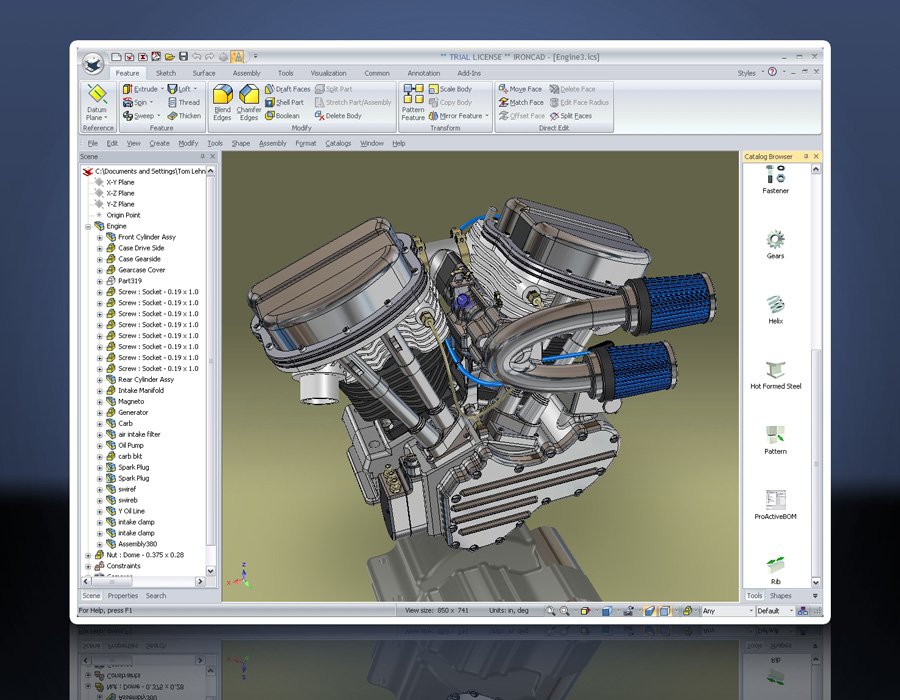Pin the Scene panel with pushpin
Image resolution: width=900 pixels, height=700 pixels.
coord(202,157)
